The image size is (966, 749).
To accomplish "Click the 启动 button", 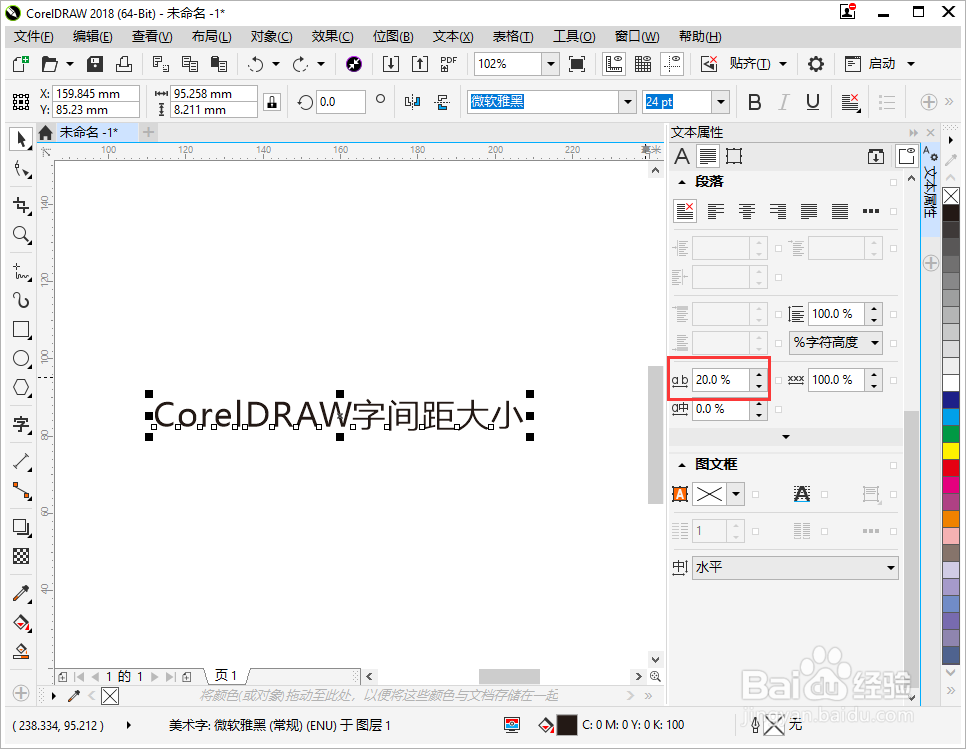I will [x=882, y=63].
